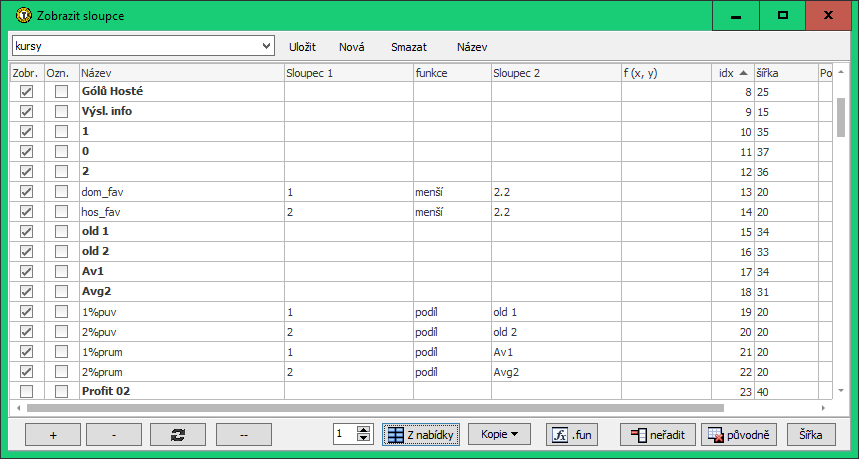Decrement the number spinner down arrow
Image resolution: width=859 pixels, height=459 pixels.
click(364, 438)
